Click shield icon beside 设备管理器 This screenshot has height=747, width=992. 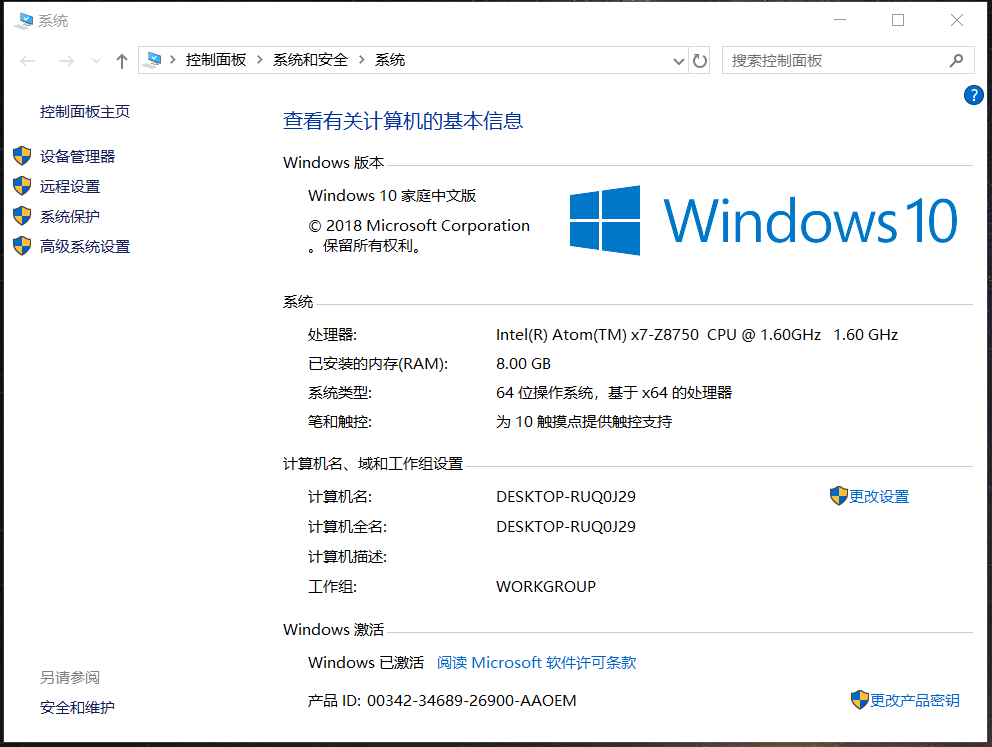pyautogui.click(x=22, y=156)
